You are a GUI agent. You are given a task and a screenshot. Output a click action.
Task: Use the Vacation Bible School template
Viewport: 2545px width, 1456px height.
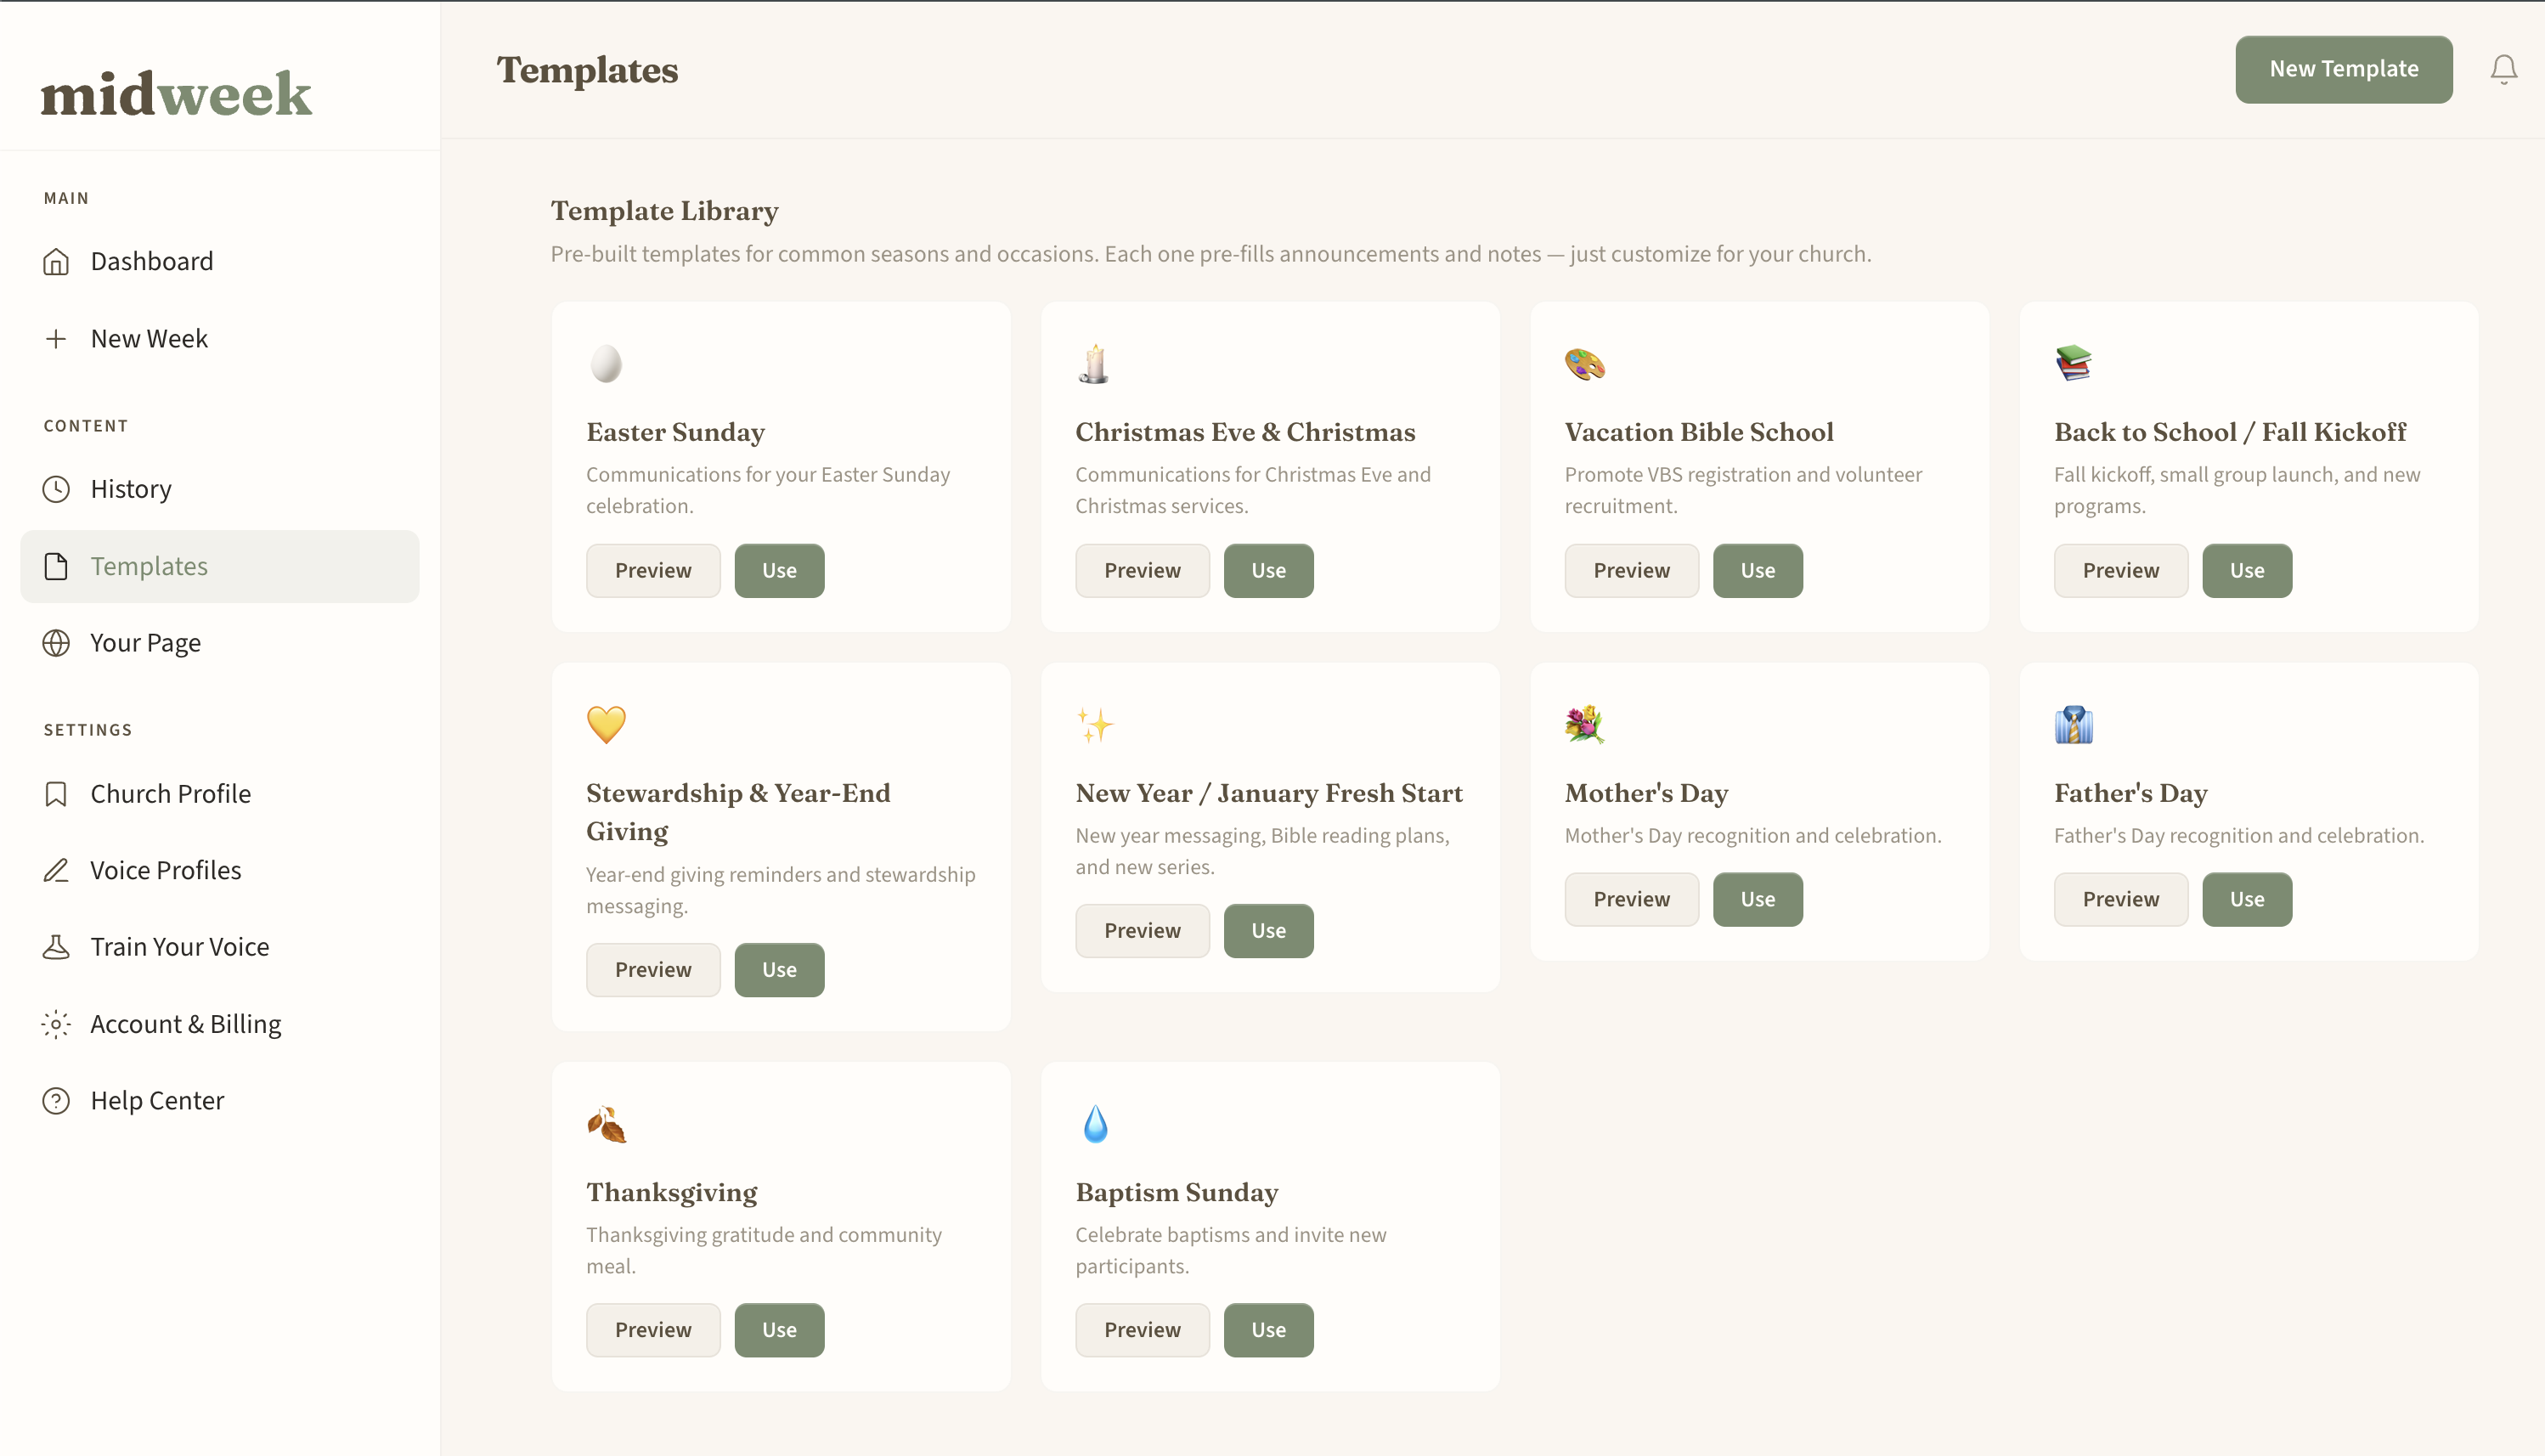click(1757, 571)
